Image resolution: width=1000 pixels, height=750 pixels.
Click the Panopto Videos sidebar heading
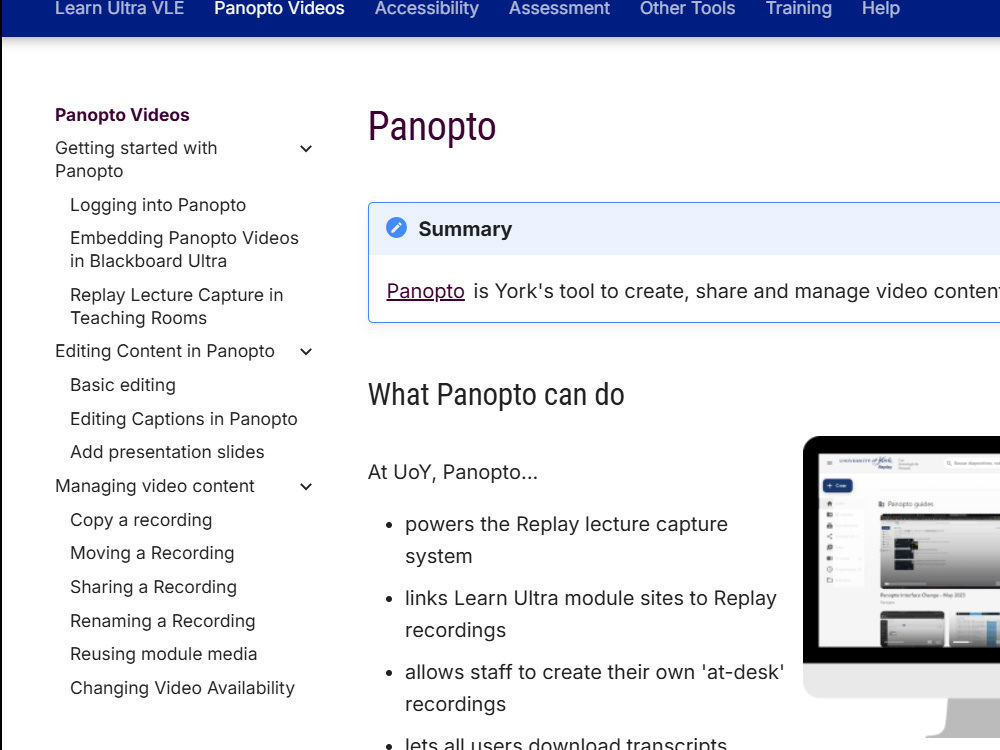pyautogui.click(x=122, y=115)
